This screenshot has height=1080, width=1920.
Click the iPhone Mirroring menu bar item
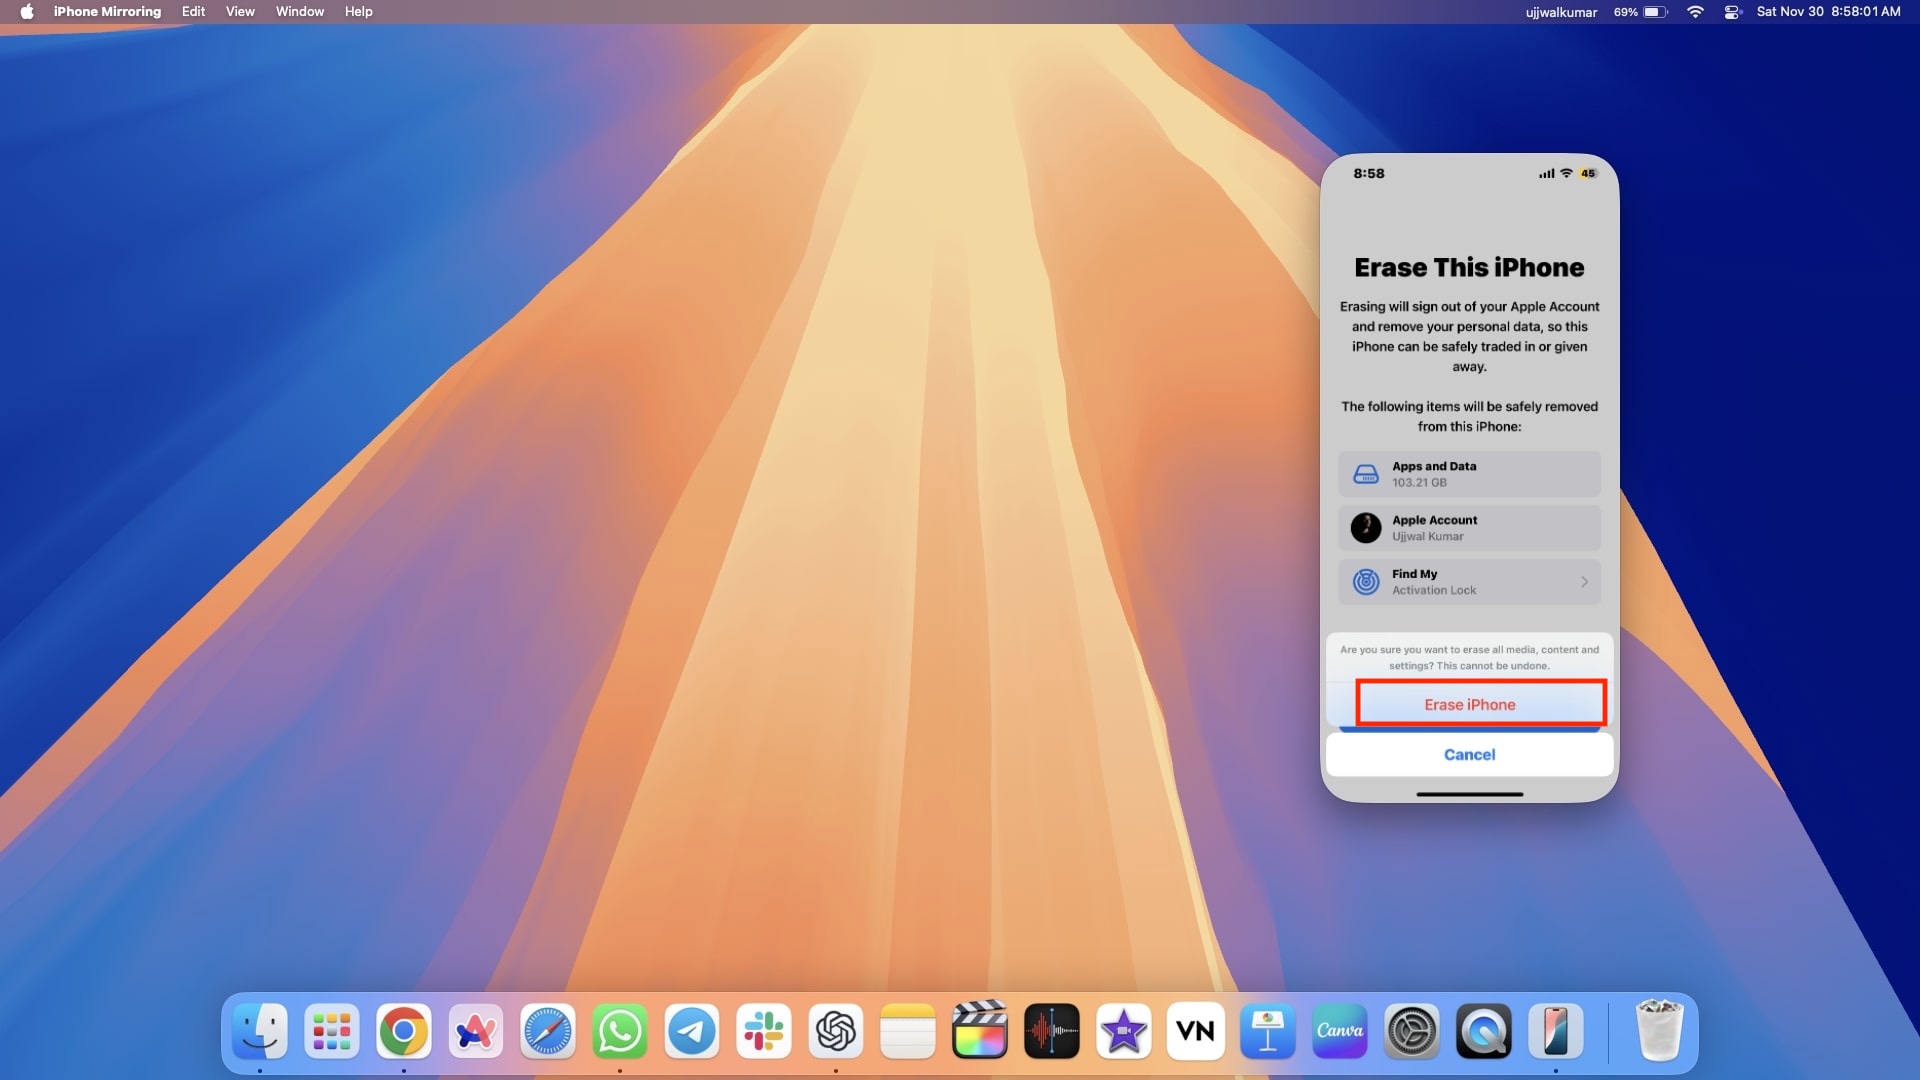[x=105, y=11]
